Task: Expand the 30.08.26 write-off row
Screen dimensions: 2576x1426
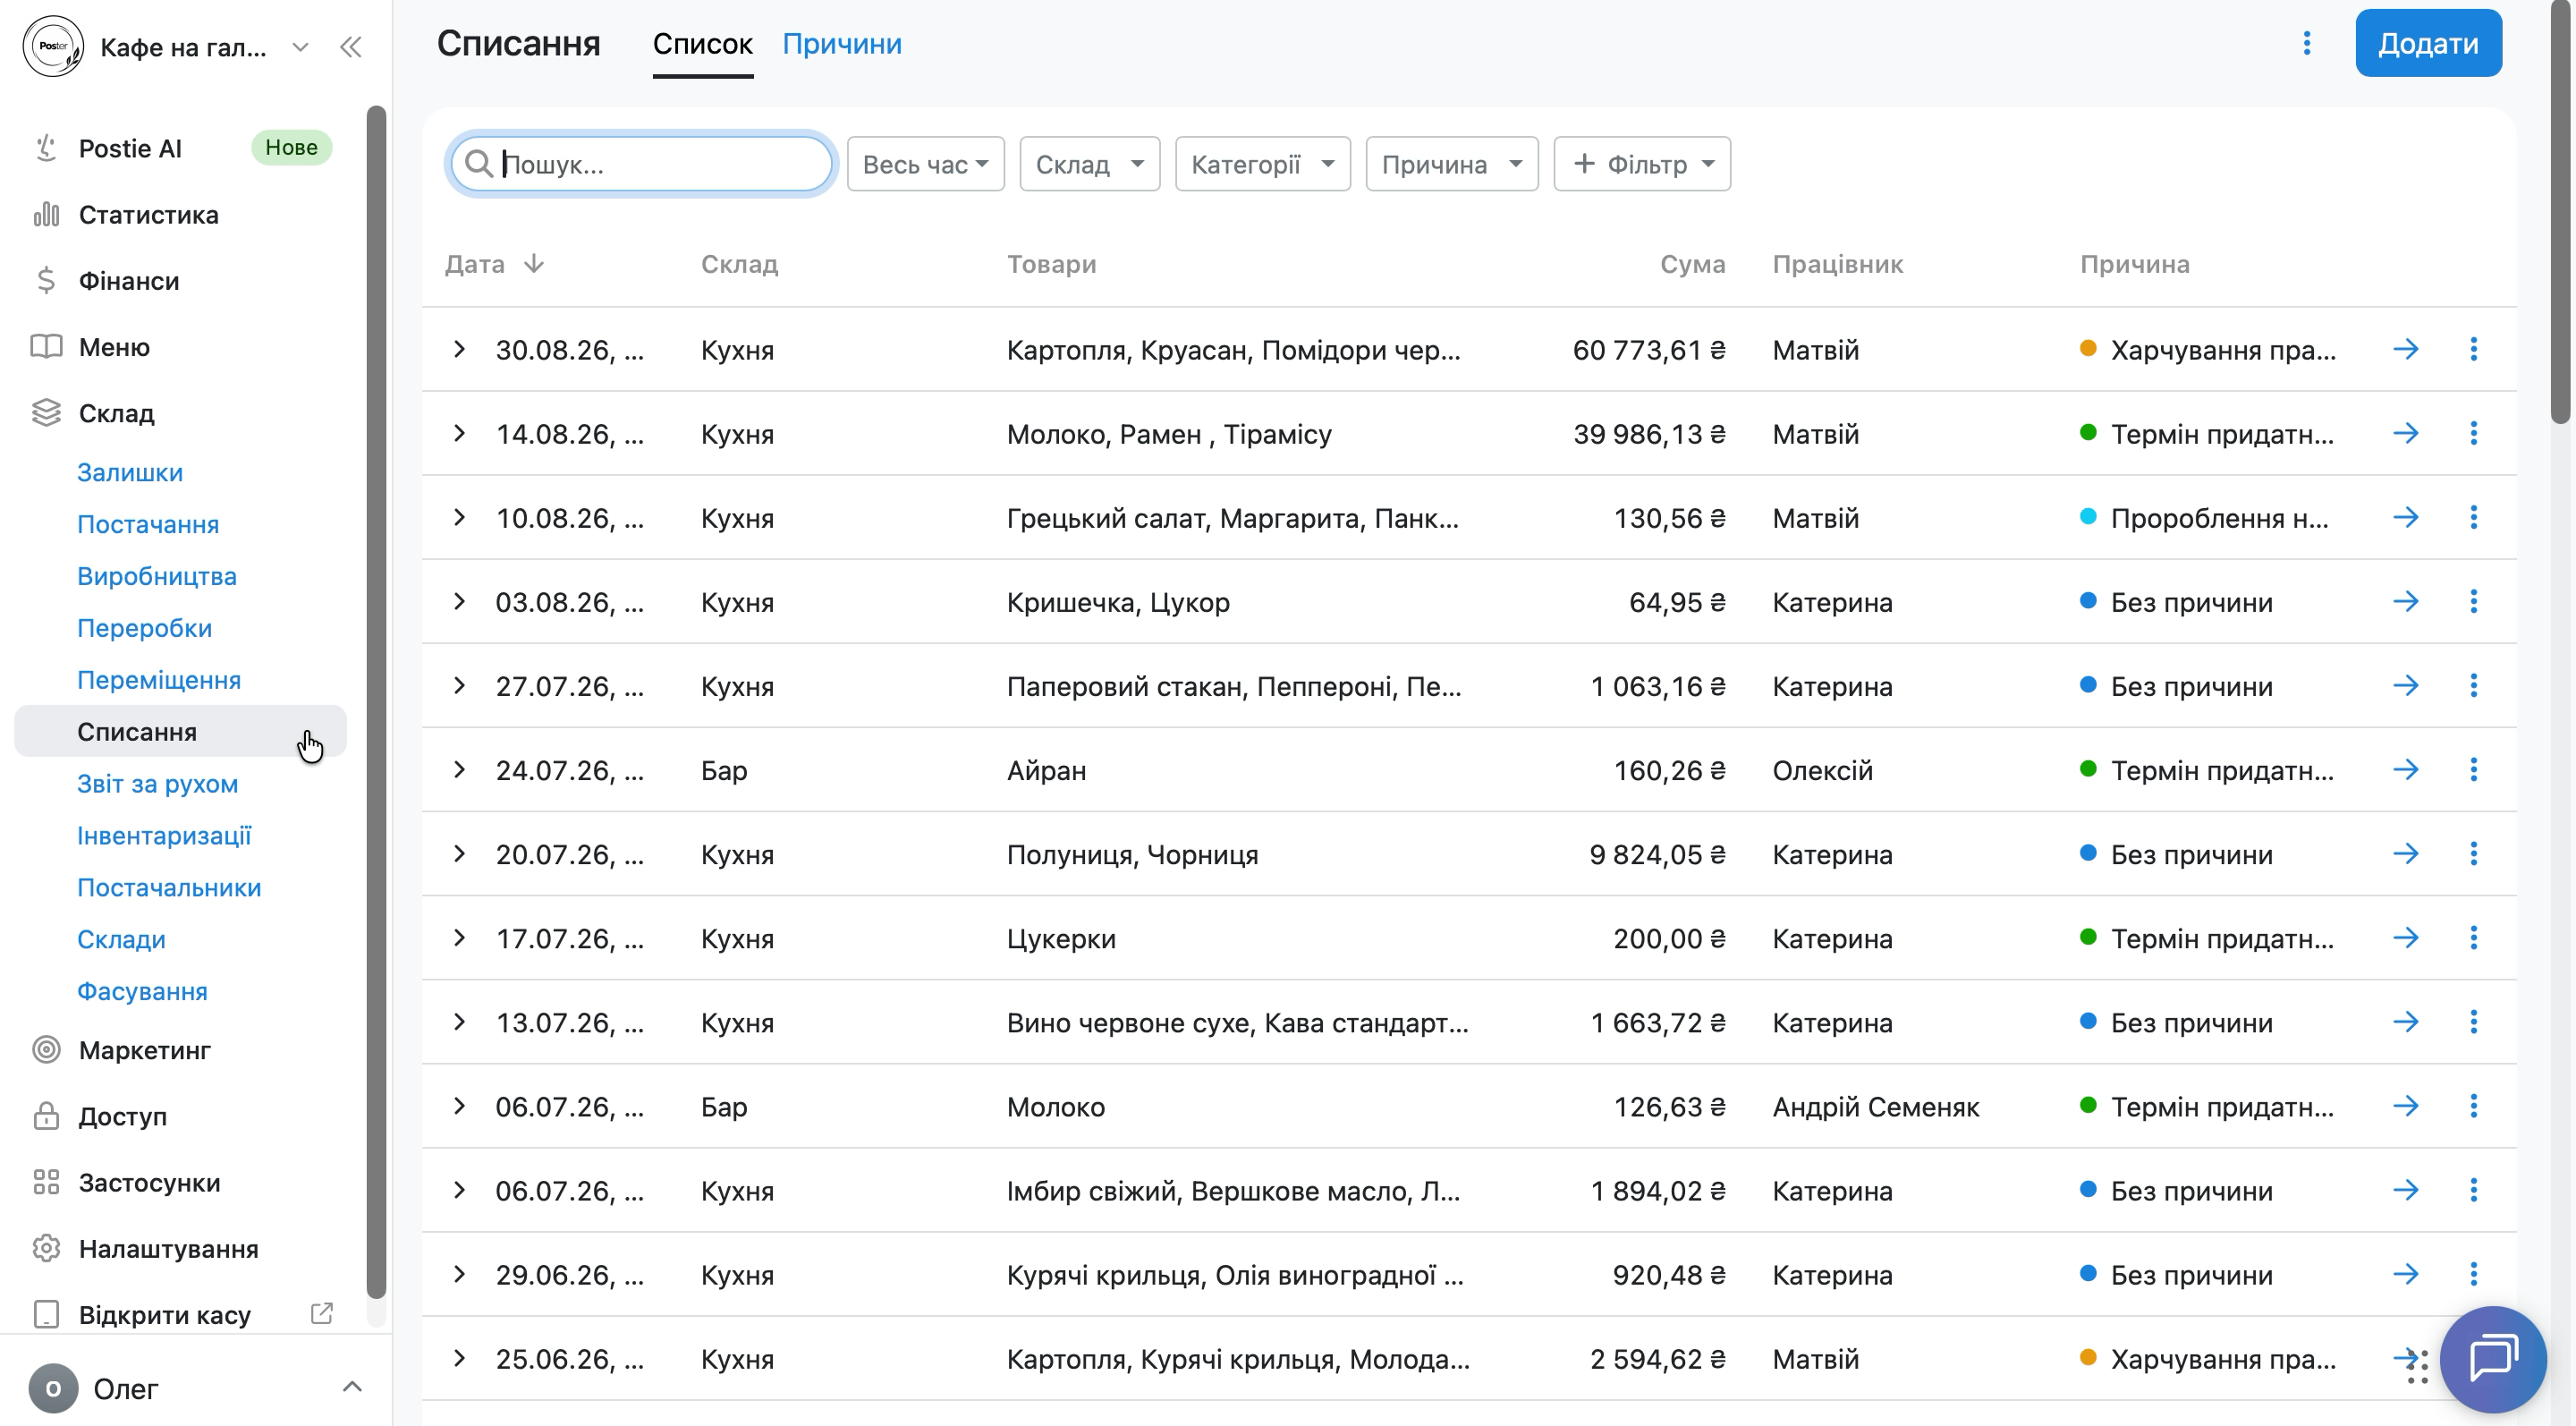Action: (x=459, y=349)
